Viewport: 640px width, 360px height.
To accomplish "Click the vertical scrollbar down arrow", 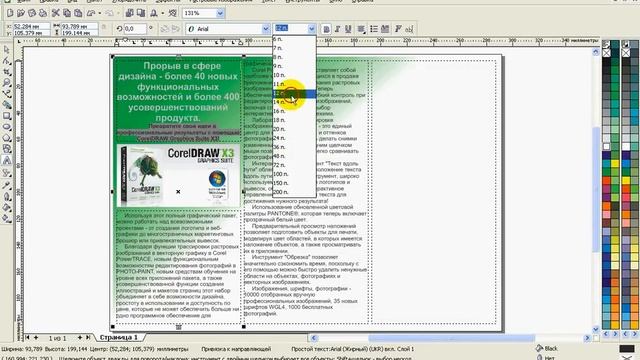I will [596, 329].
